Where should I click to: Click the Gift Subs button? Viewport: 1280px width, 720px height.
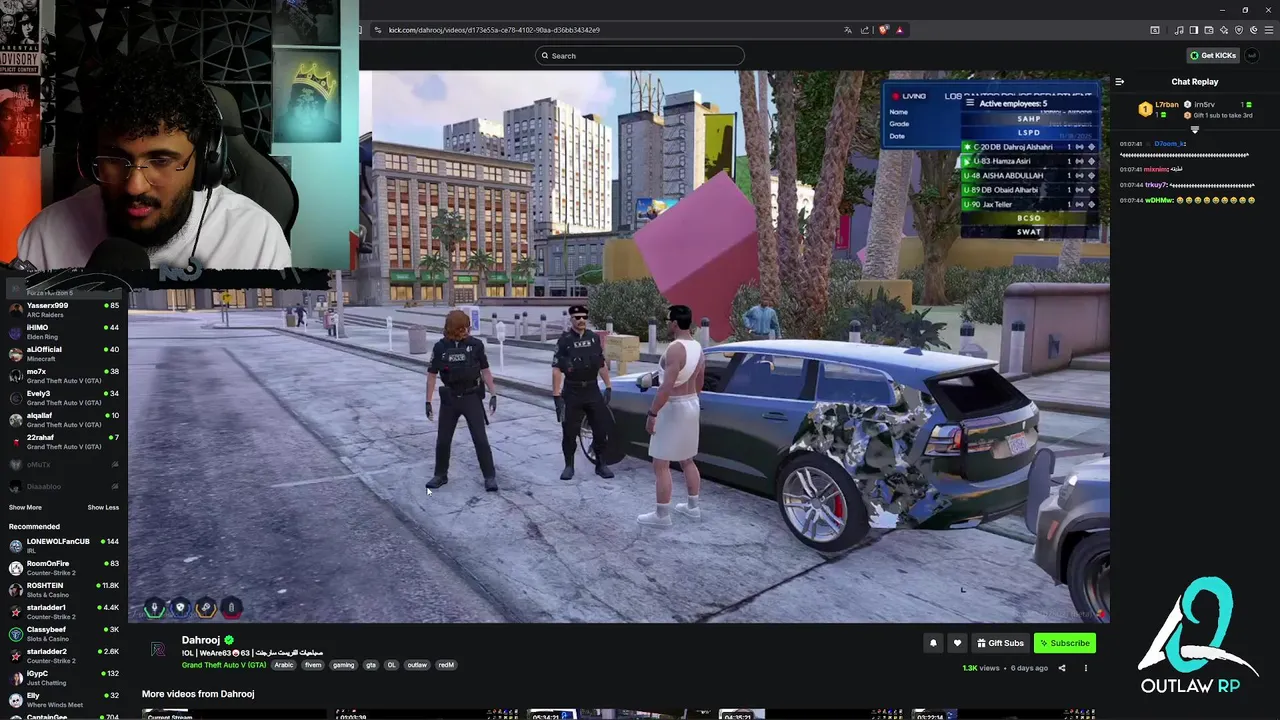tap(1000, 643)
